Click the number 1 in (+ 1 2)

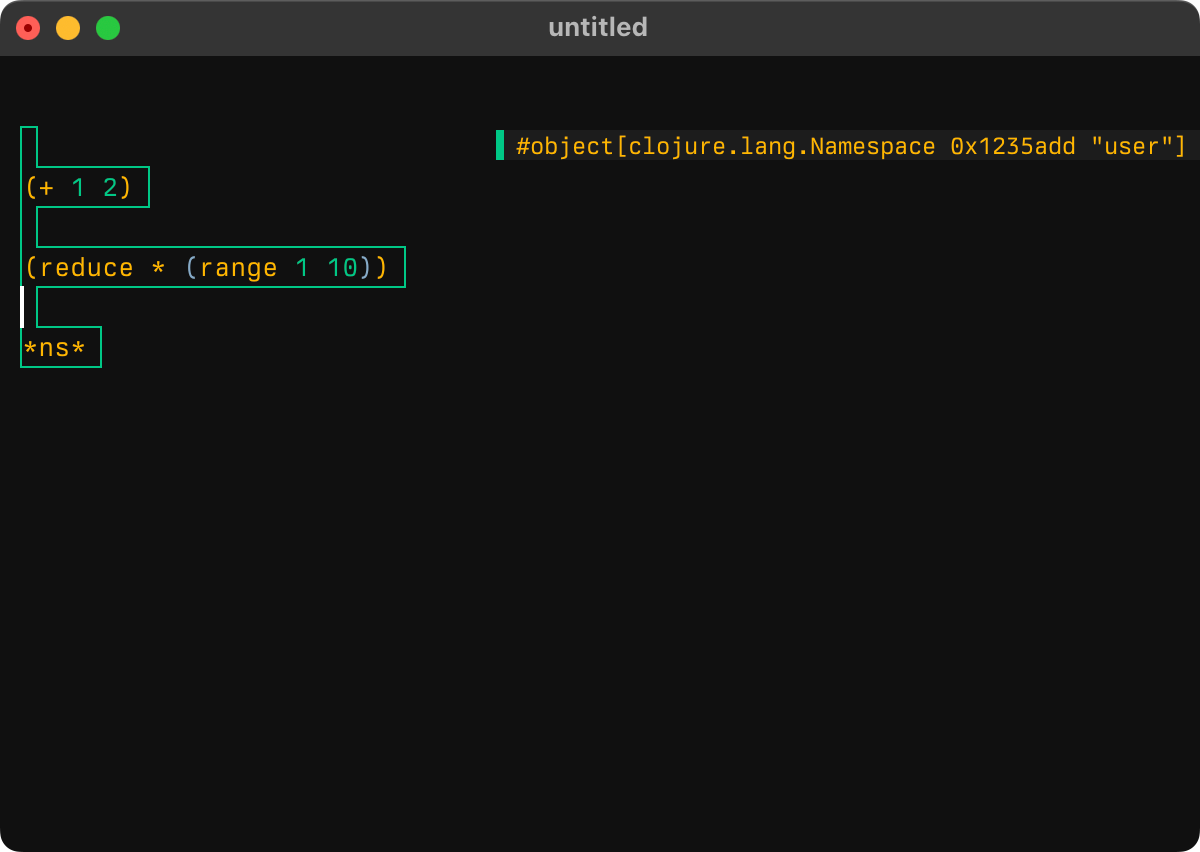[79, 188]
